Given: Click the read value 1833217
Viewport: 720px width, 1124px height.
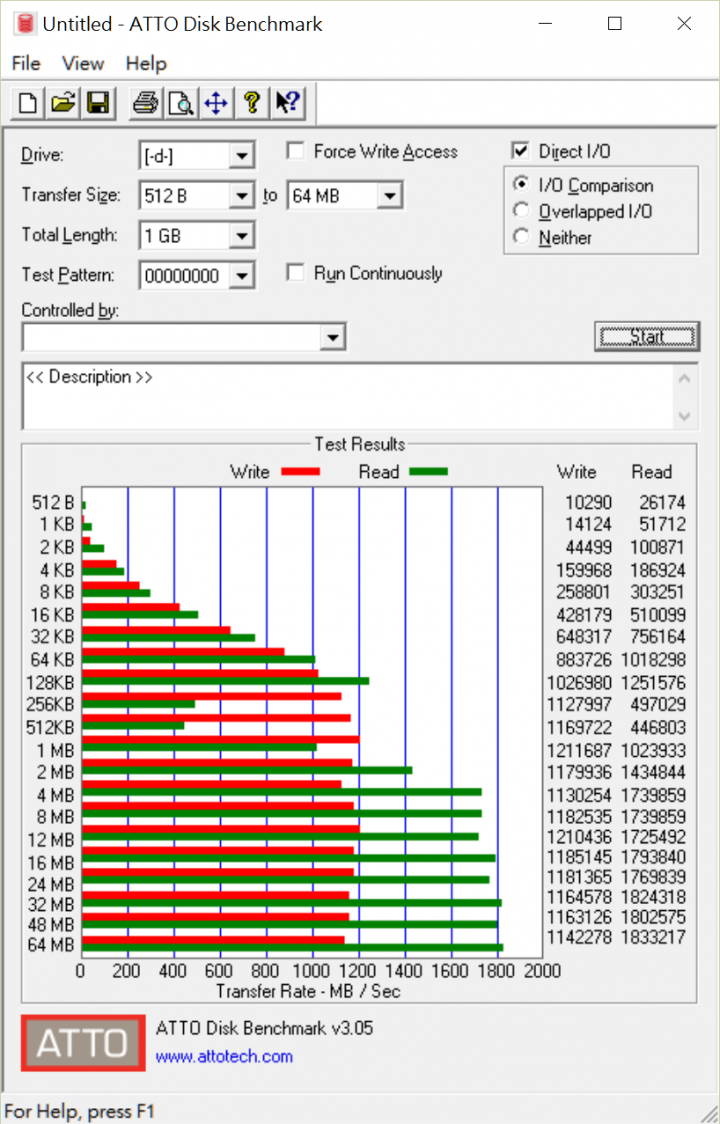Looking at the screenshot, I should tap(653, 937).
